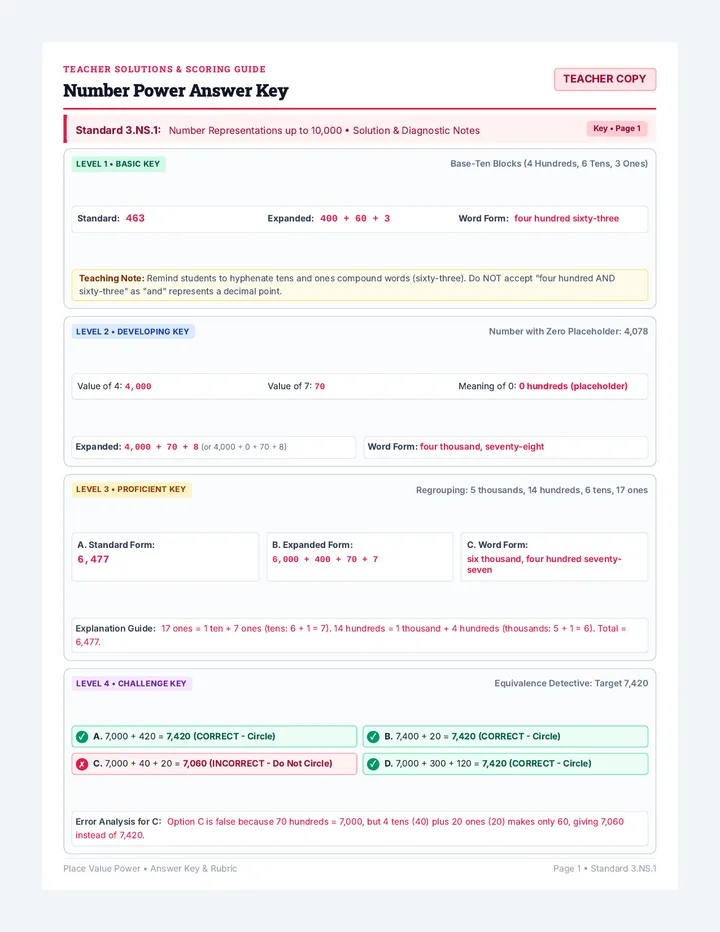Screen dimensions: 720x932
Task: Click the Key • Page 1 badge
Action: 617,128
